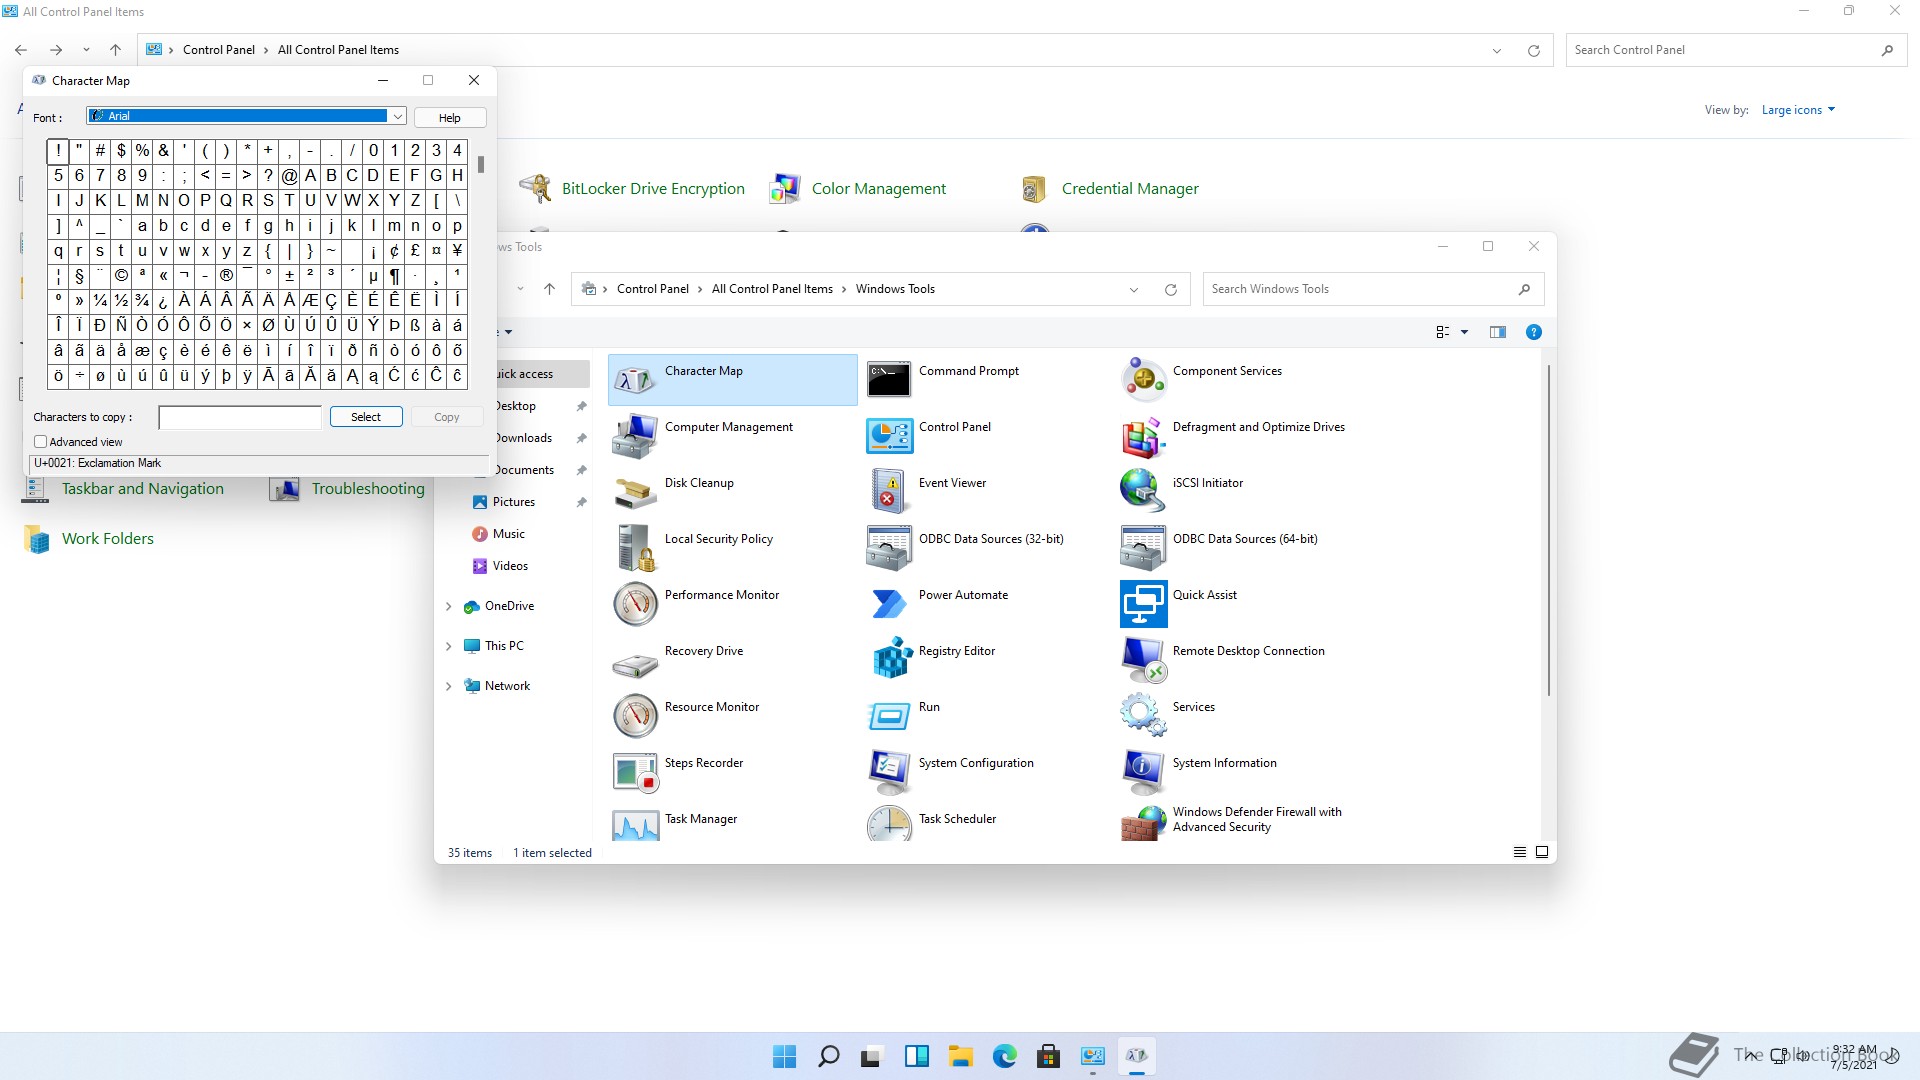This screenshot has height=1080, width=1920.
Task: Click the Search Control Panel box
Action: tap(1735, 50)
